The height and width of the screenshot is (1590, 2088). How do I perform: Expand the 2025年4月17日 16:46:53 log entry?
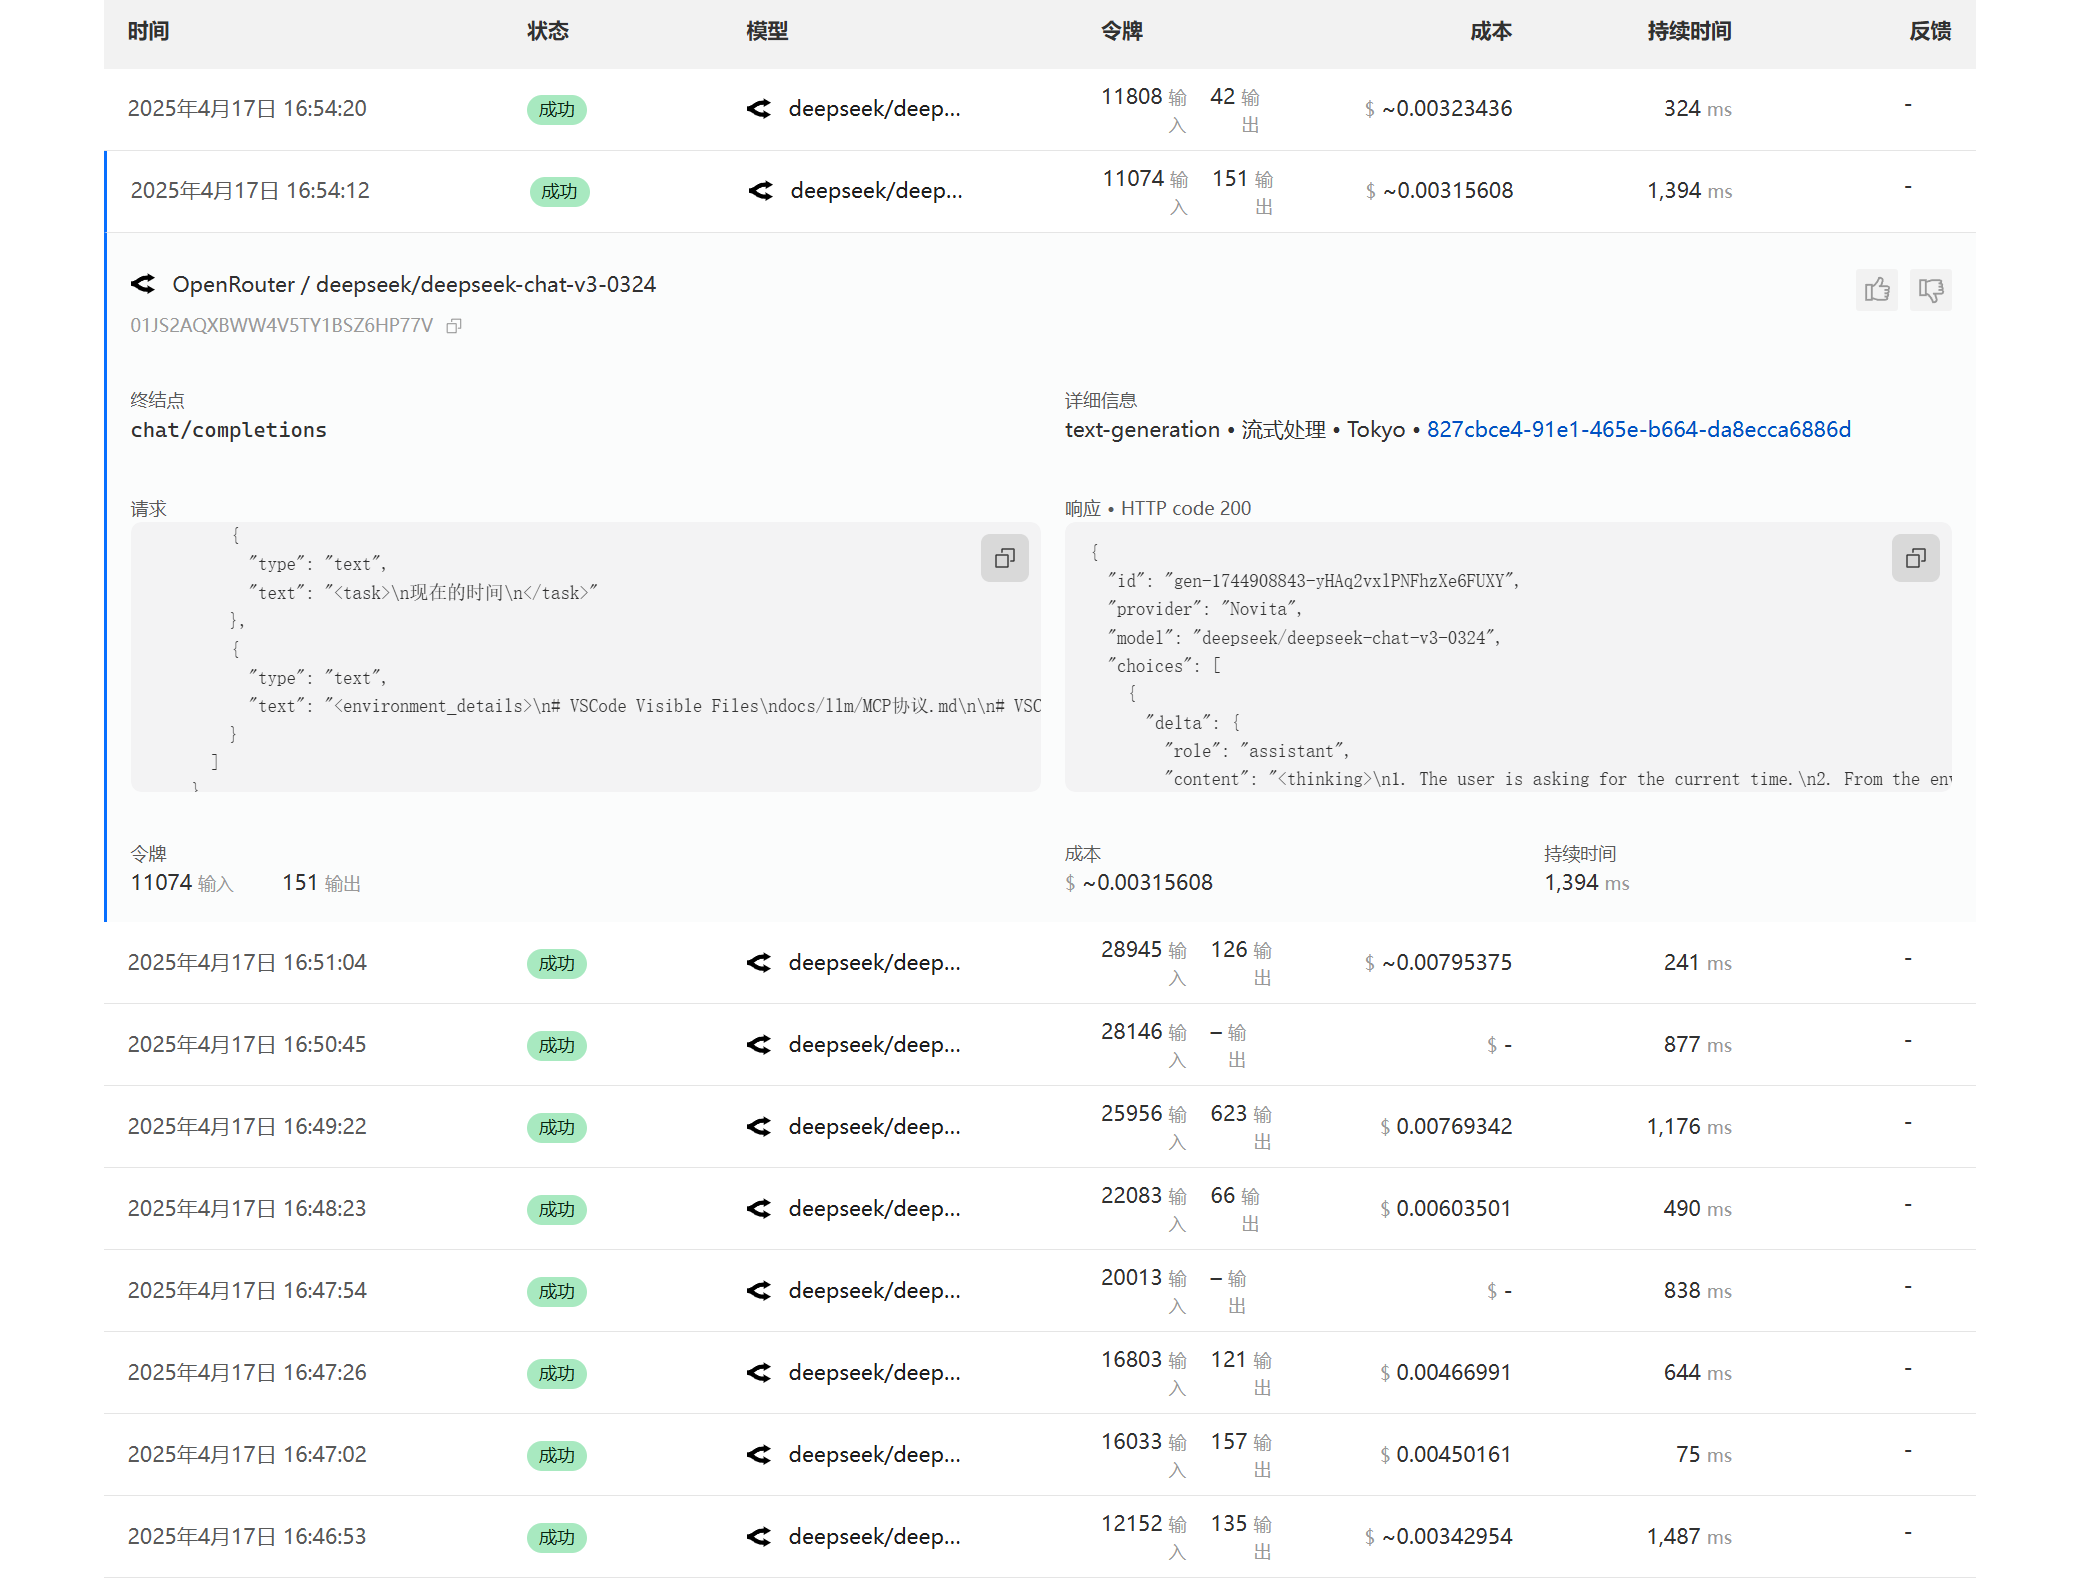coord(247,1537)
